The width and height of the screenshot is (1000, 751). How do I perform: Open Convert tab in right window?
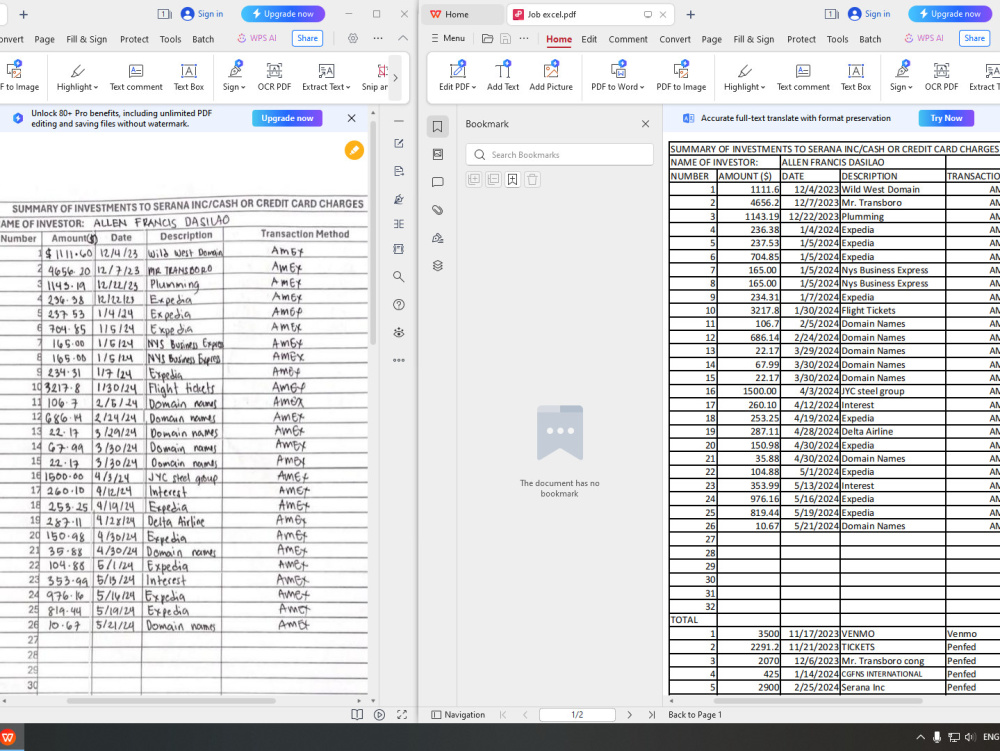(x=675, y=39)
